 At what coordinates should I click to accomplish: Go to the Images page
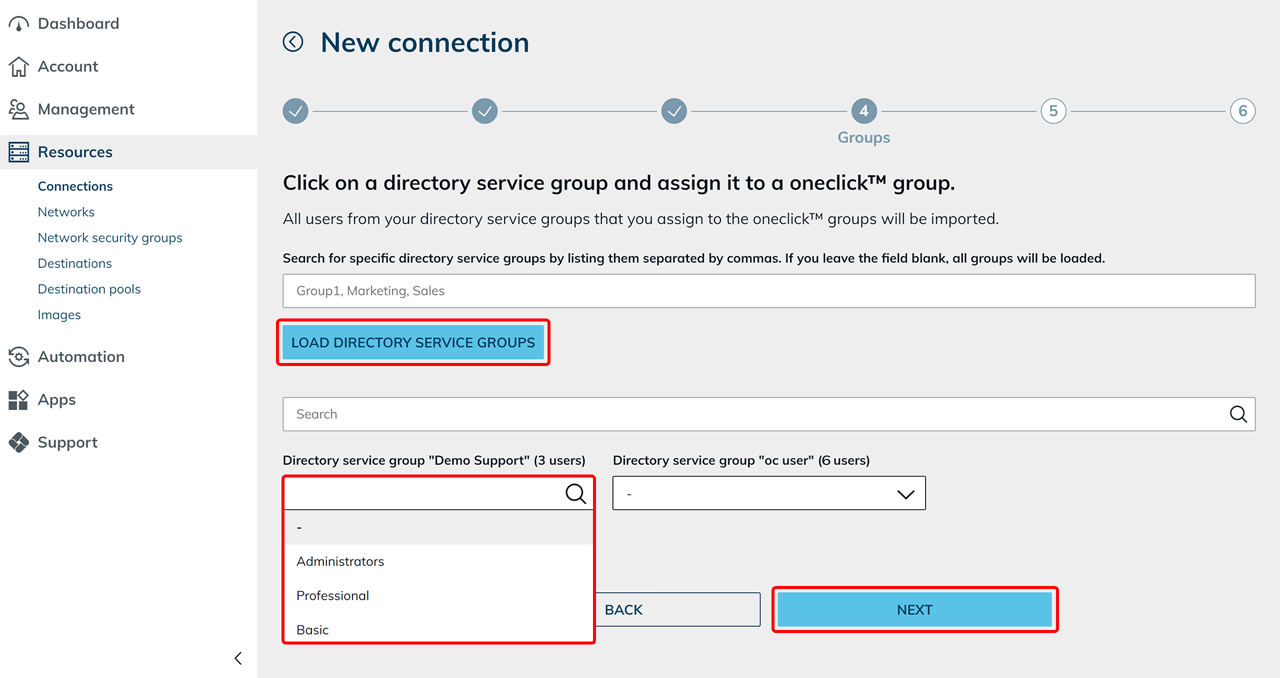pyautogui.click(x=59, y=315)
